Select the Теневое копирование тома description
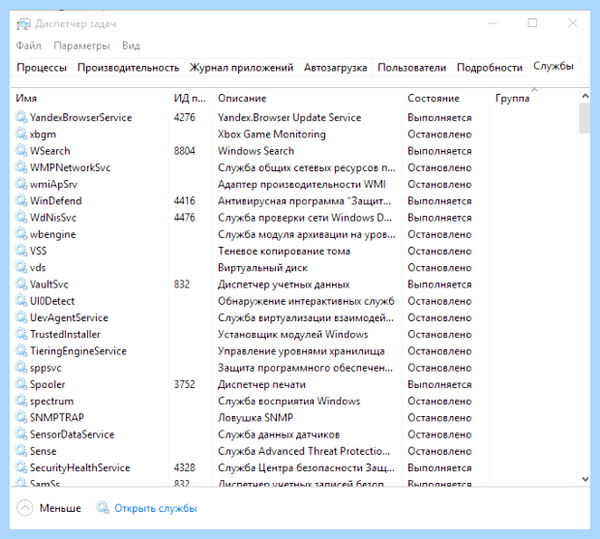This screenshot has height=539, width=600. tap(284, 251)
